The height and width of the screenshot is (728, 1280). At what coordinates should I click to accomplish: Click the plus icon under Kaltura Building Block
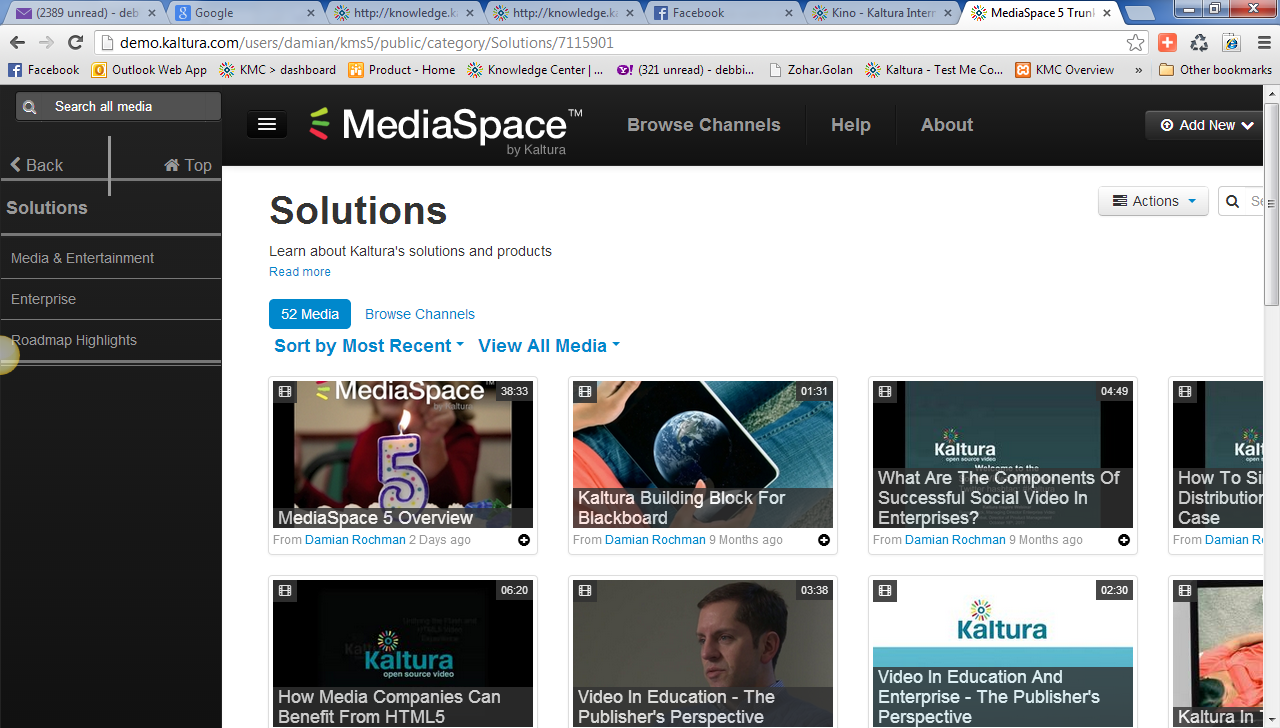tap(824, 540)
